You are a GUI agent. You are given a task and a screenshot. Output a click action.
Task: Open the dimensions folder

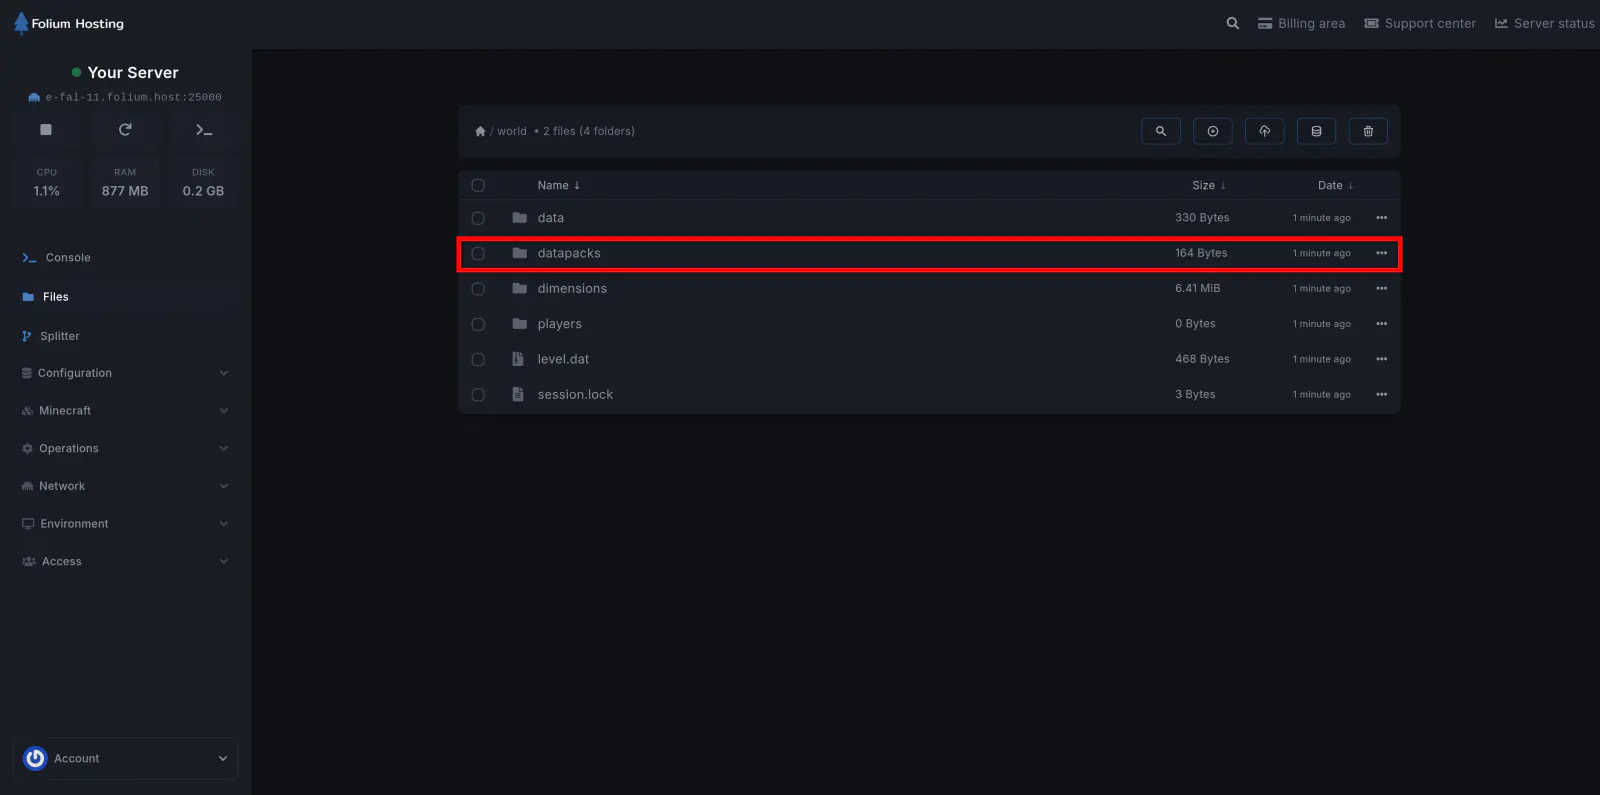click(572, 289)
